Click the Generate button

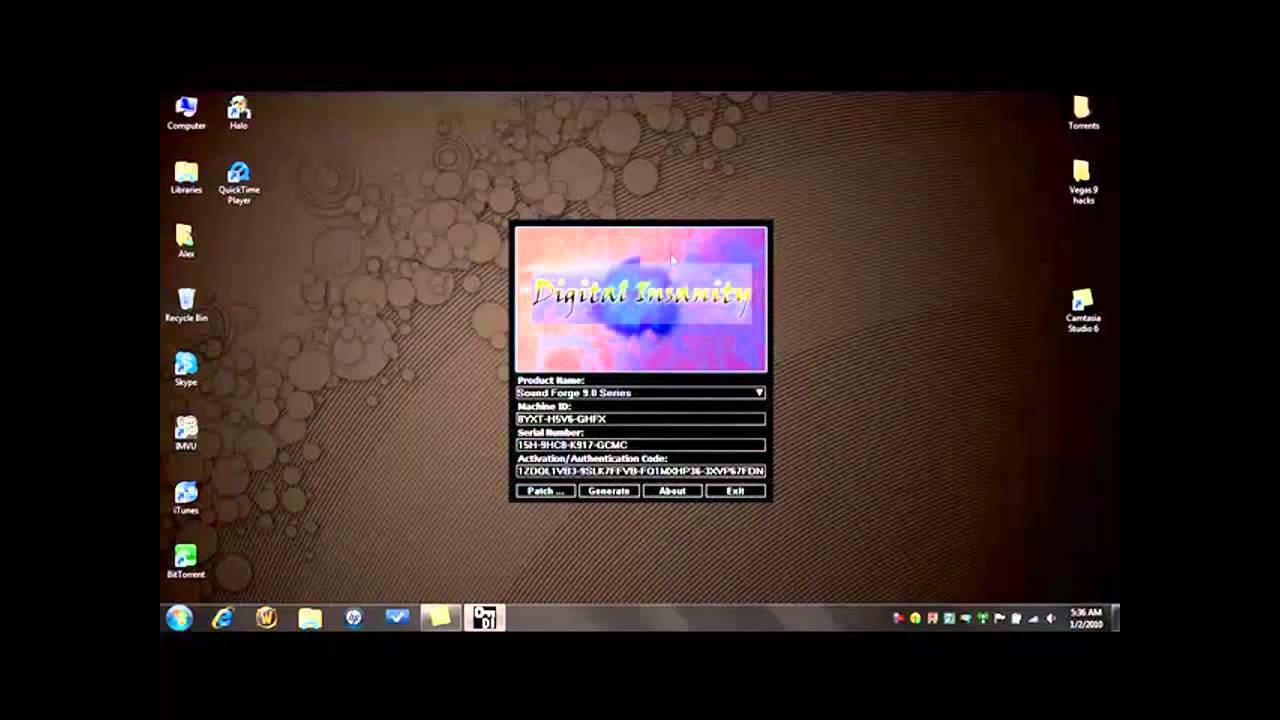(x=608, y=491)
